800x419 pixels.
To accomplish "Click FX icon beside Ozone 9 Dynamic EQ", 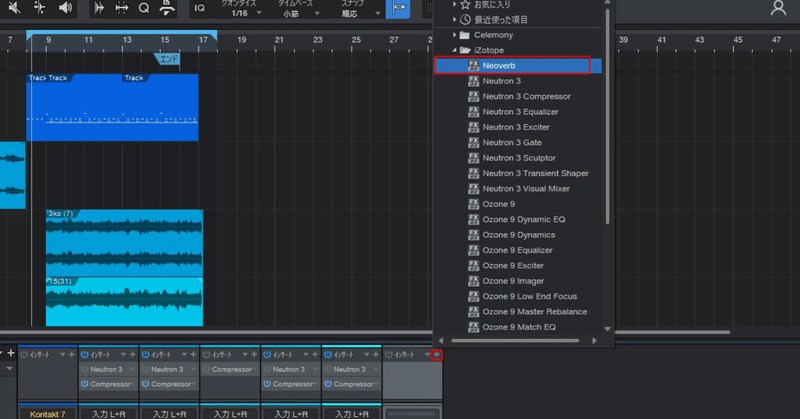I will pyautogui.click(x=473, y=219).
